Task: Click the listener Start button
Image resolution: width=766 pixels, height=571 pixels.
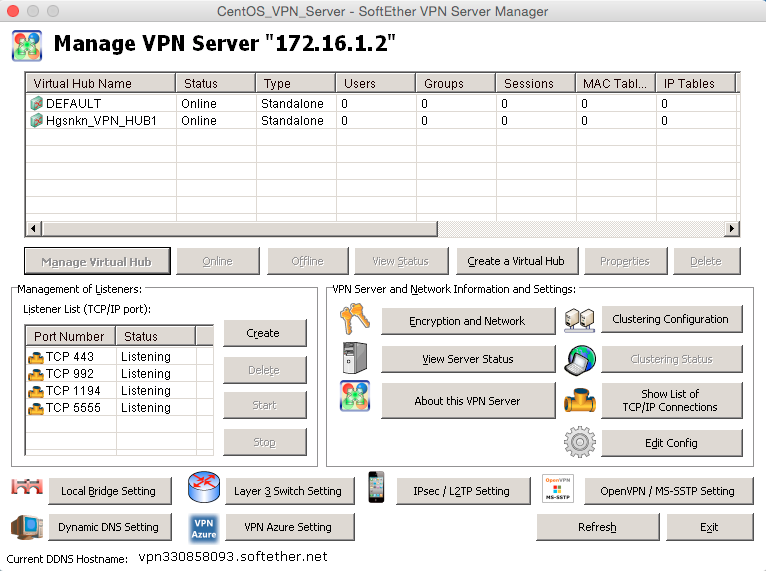Action: [x=264, y=405]
